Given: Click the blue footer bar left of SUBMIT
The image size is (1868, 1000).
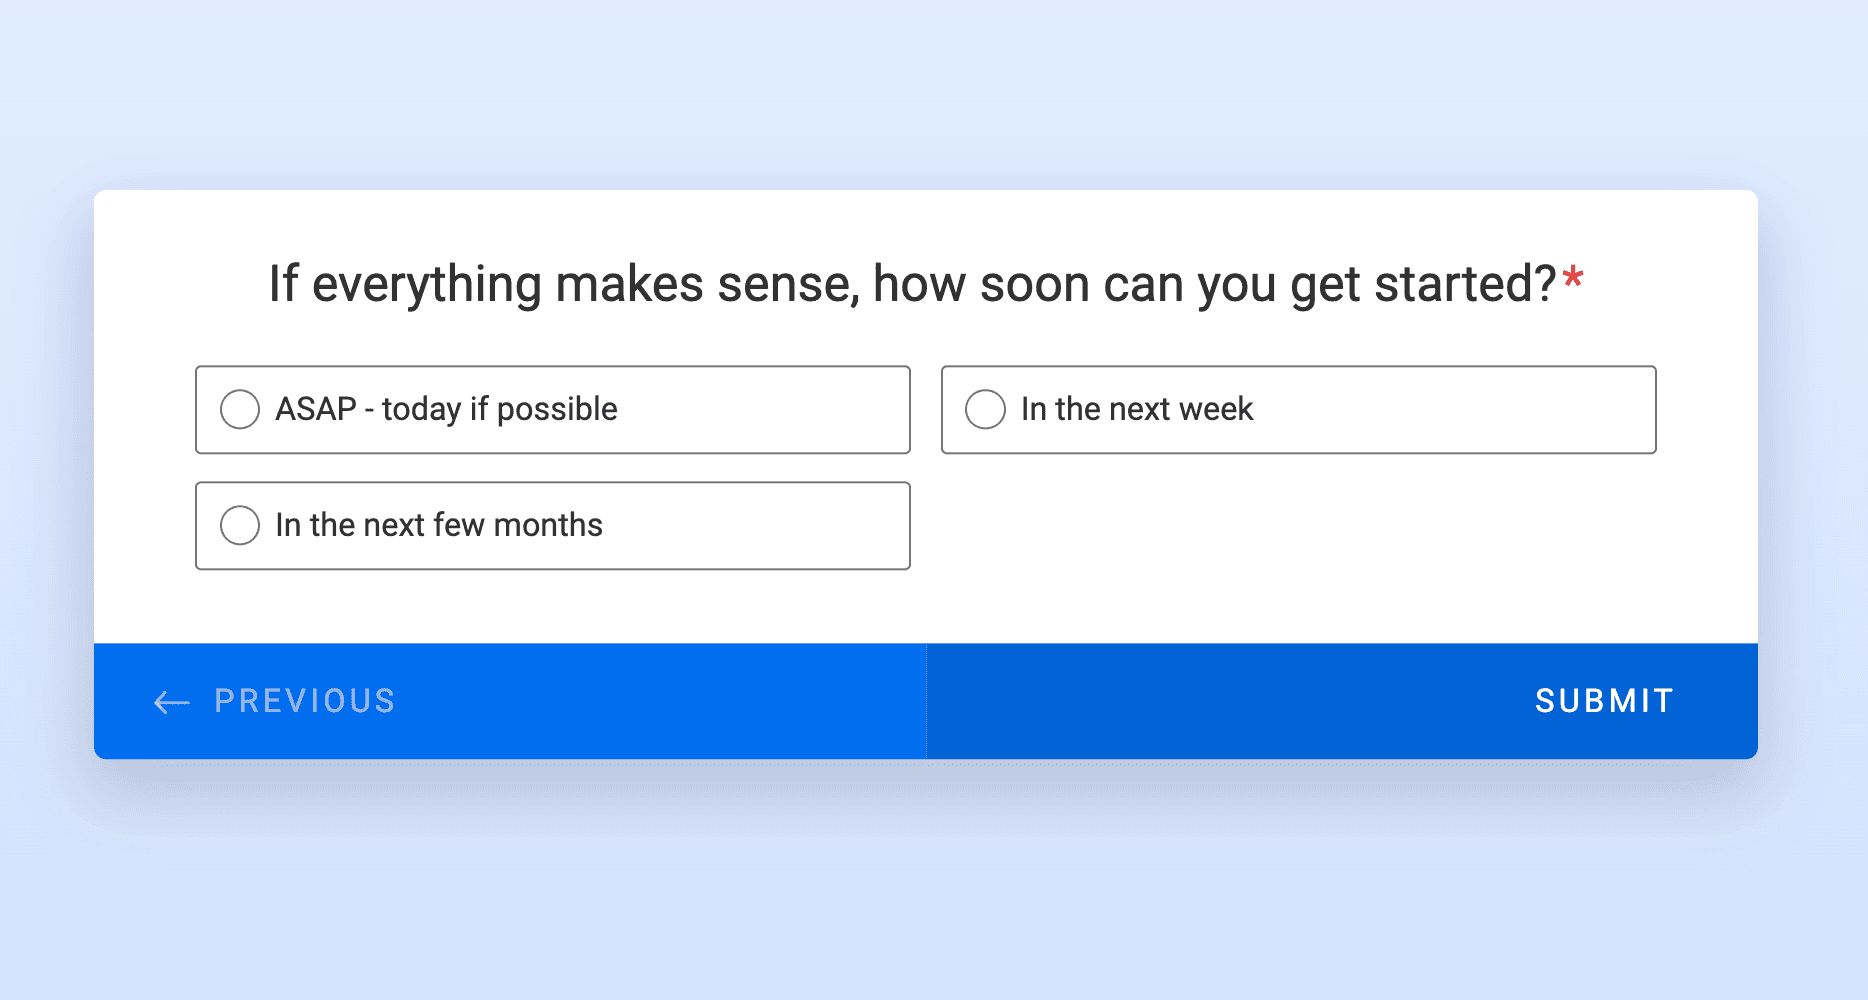Looking at the screenshot, I should [1200, 701].
